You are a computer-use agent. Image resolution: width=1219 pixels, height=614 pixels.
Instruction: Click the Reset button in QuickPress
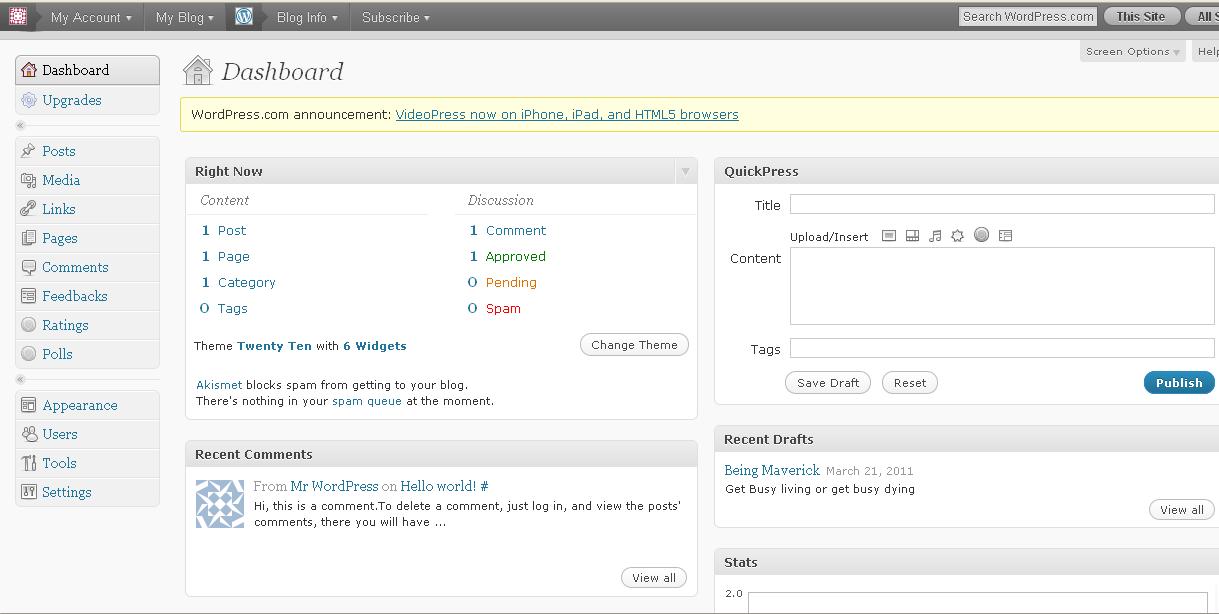coord(910,383)
